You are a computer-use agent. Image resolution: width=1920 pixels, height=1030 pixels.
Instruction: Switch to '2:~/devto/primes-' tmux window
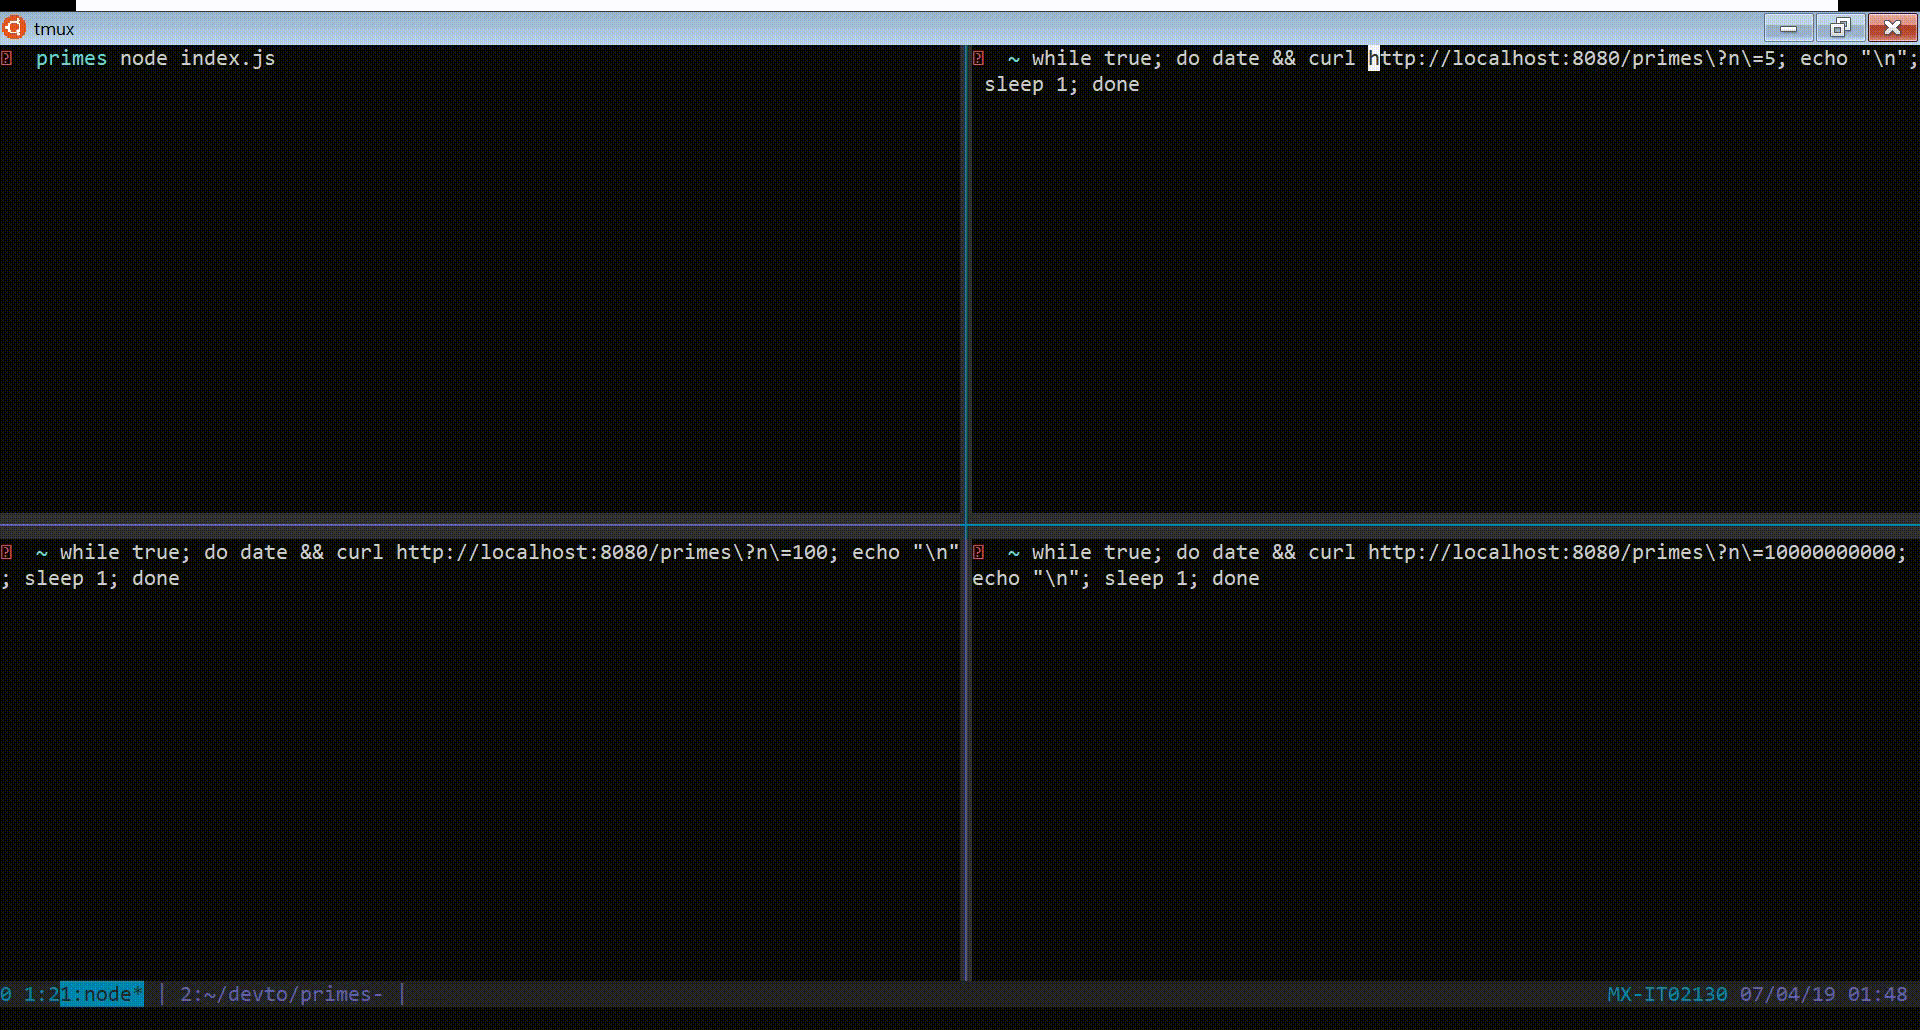(282, 994)
